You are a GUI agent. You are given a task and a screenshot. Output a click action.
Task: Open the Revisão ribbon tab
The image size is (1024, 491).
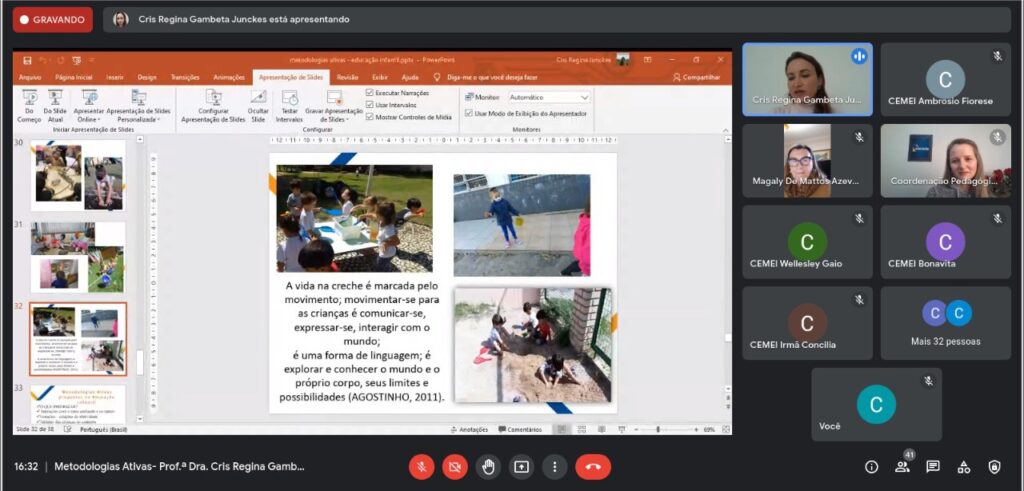[x=347, y=77]
